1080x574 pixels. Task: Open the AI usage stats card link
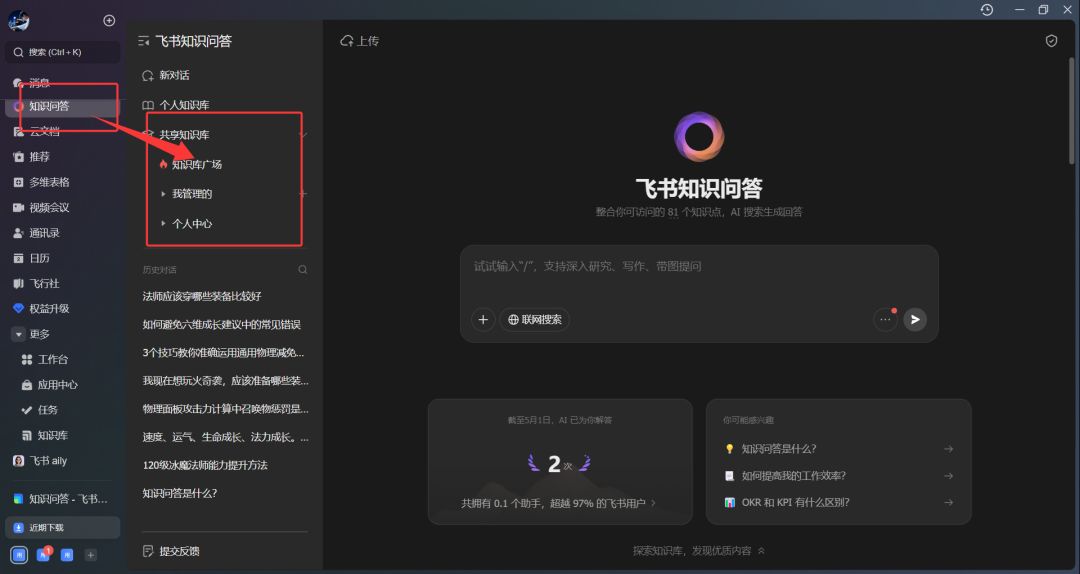pos(559,504)
